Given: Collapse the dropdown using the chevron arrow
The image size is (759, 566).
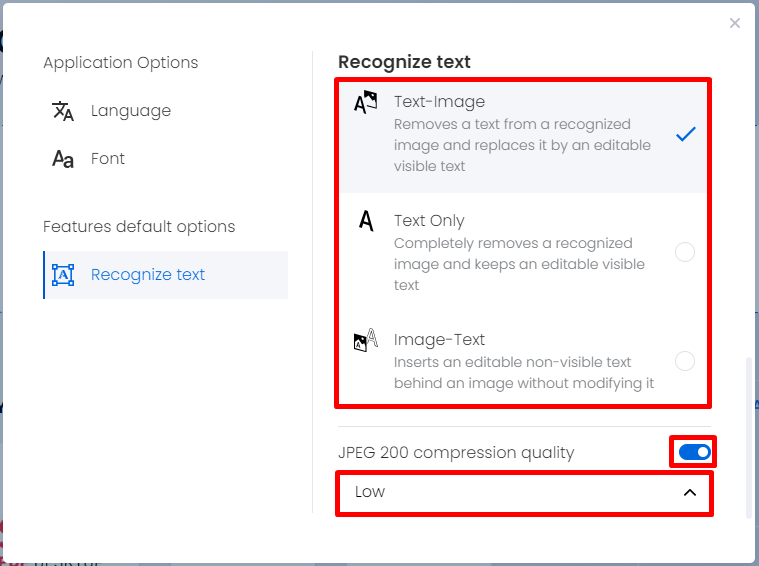Looking at the screenshot, I should (690, 493).
